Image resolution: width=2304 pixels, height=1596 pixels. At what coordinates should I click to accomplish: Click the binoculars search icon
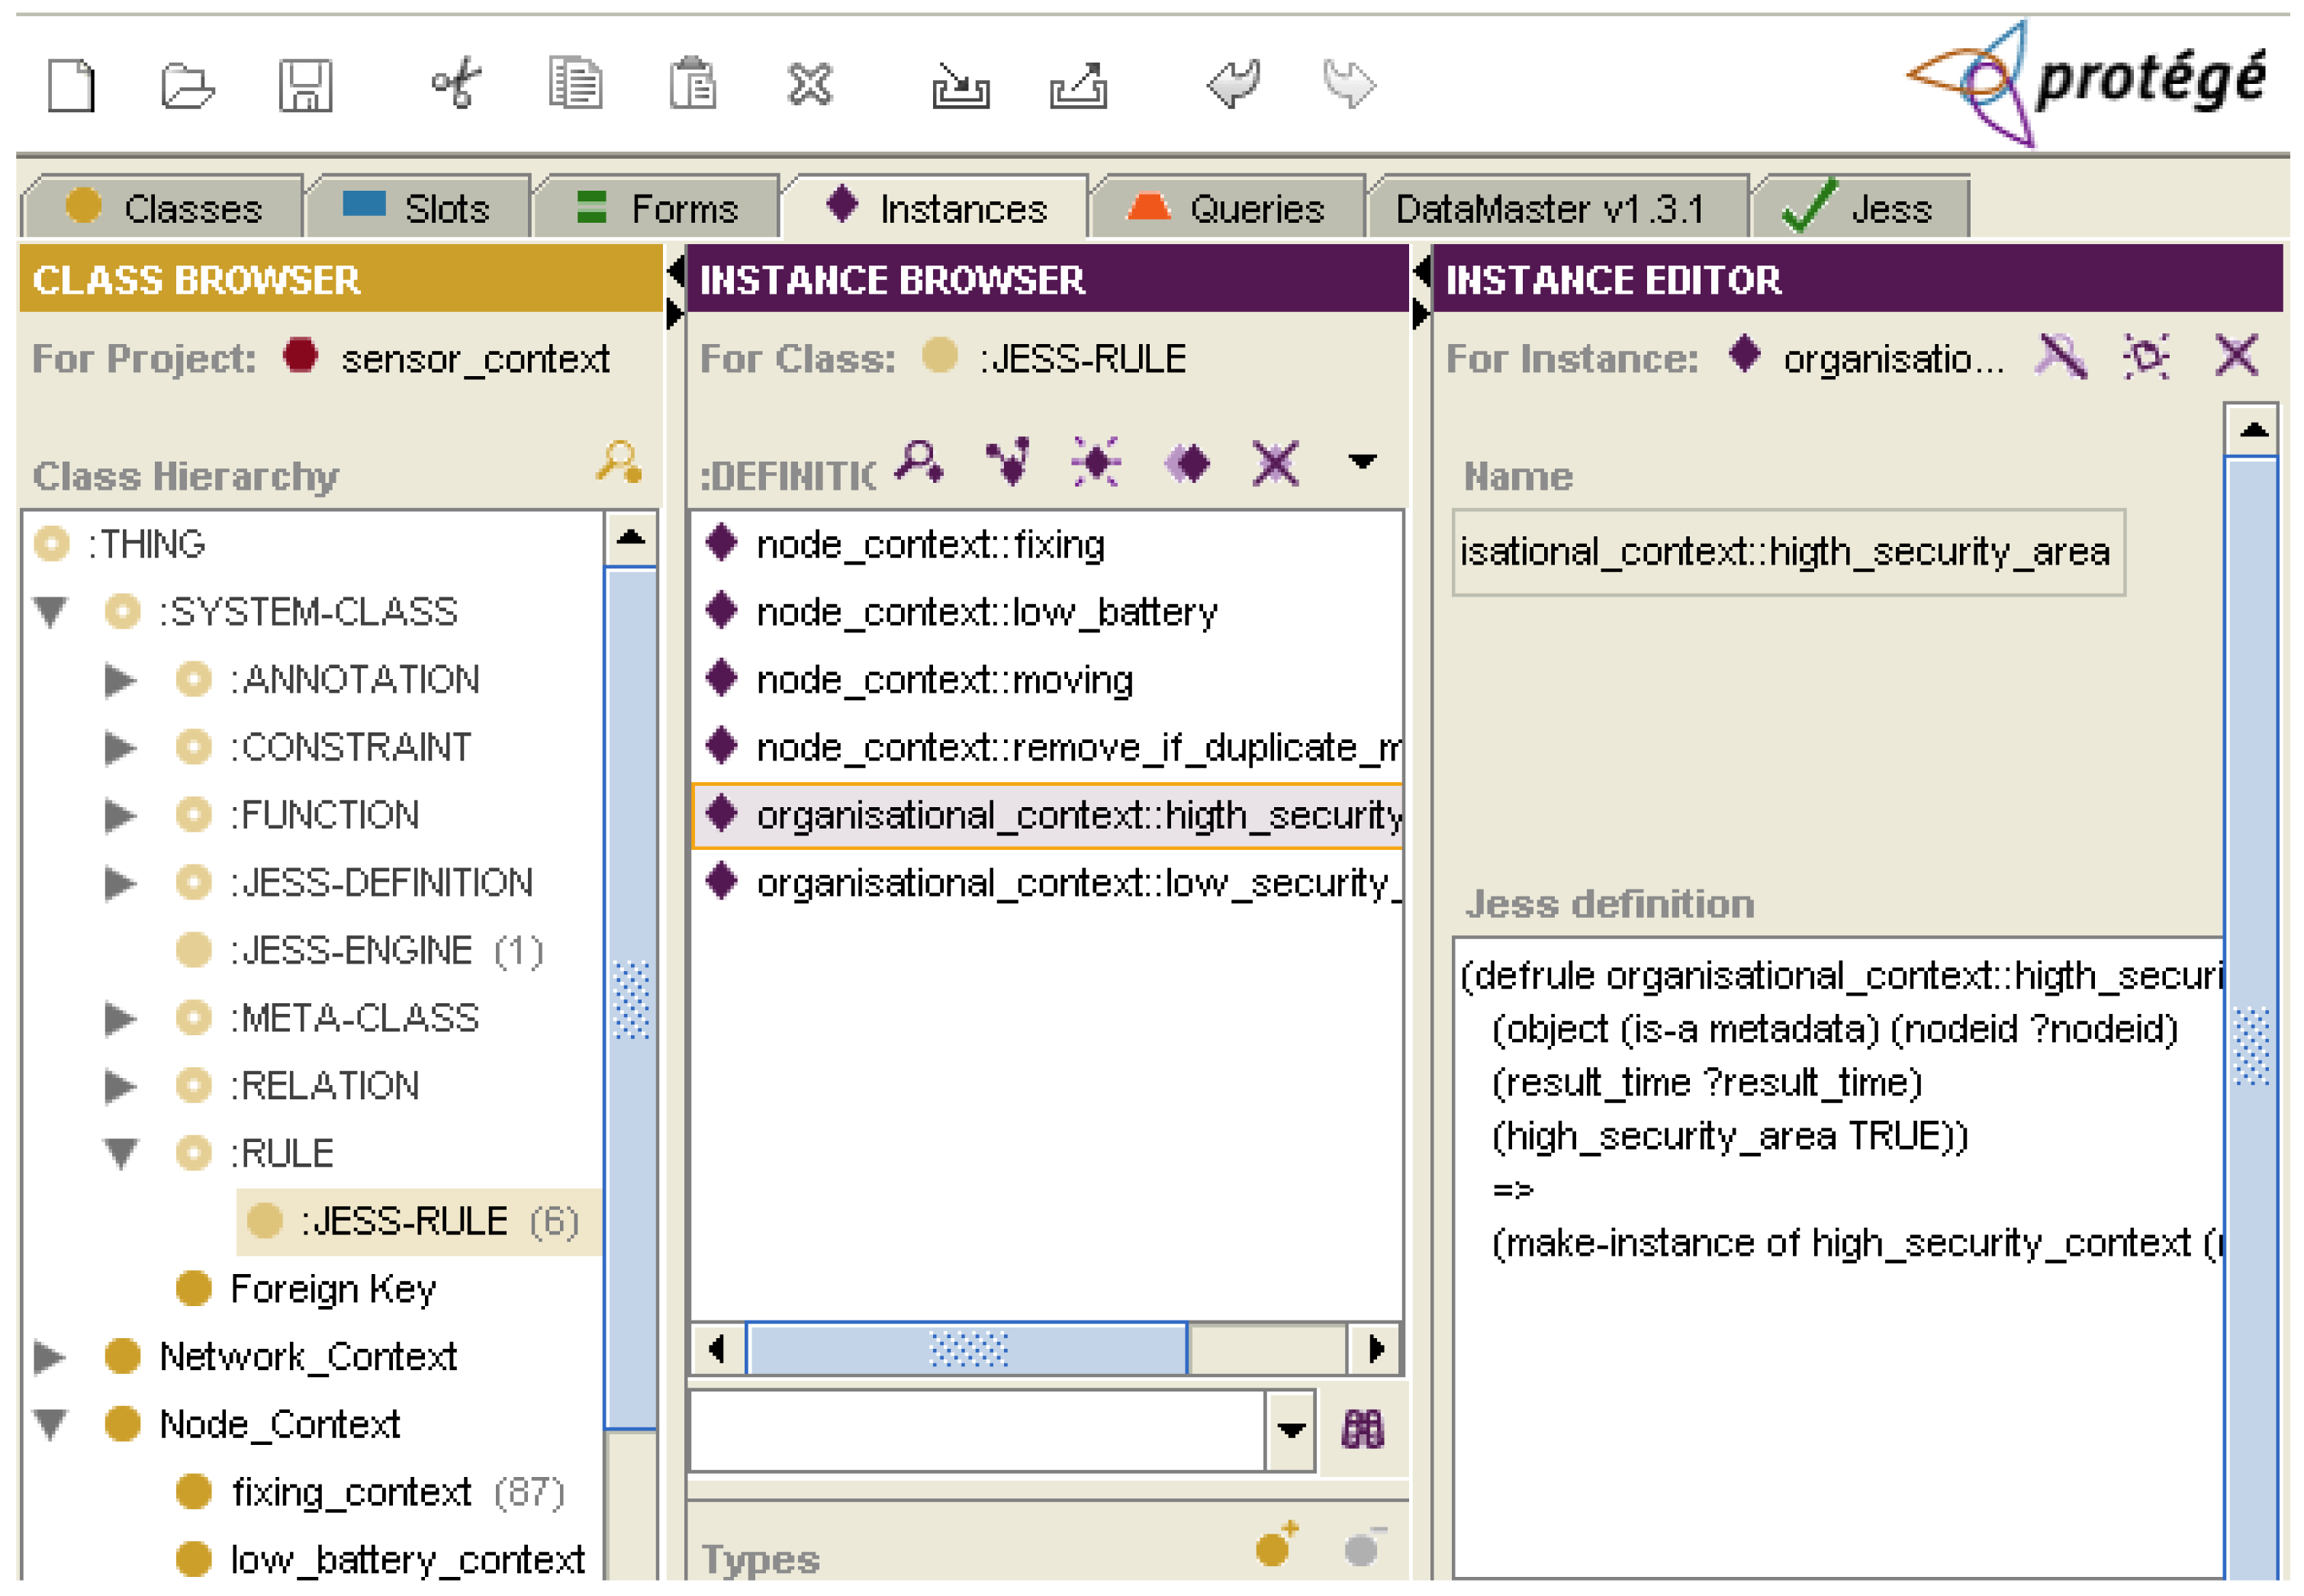[x=1362, y=1430]
